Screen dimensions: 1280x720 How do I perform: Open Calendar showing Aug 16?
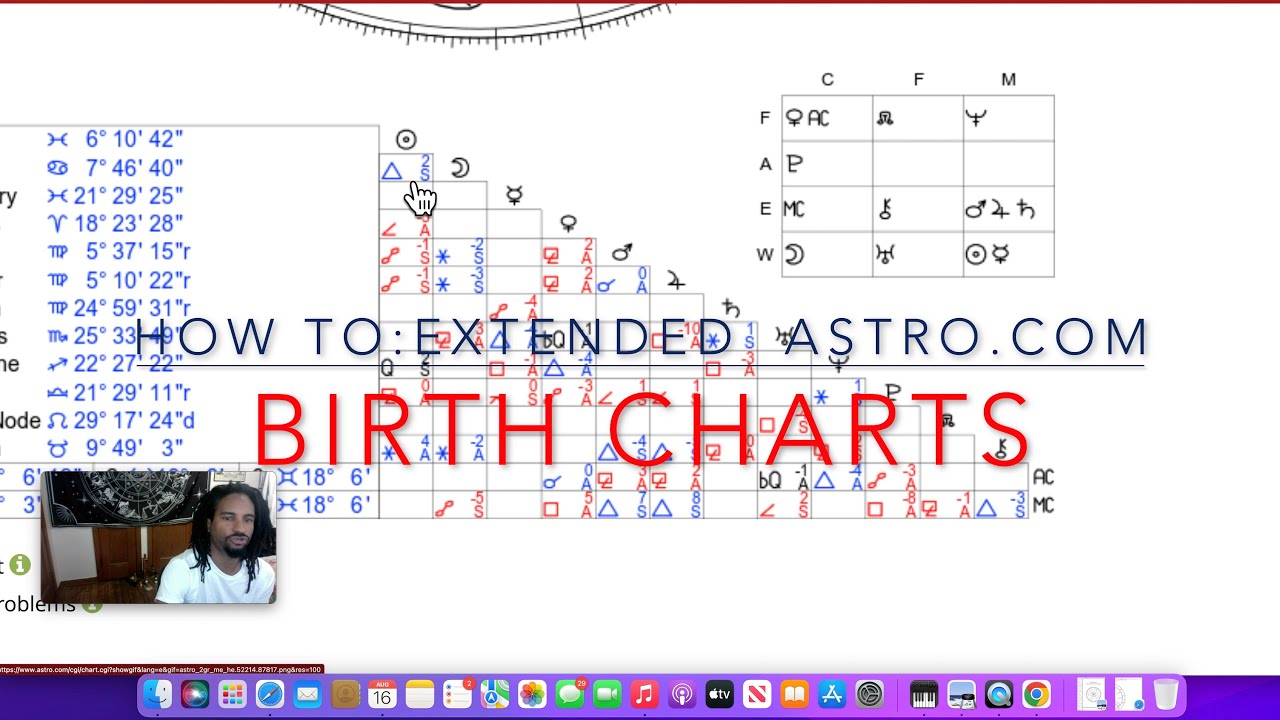[x=382, y=694]
